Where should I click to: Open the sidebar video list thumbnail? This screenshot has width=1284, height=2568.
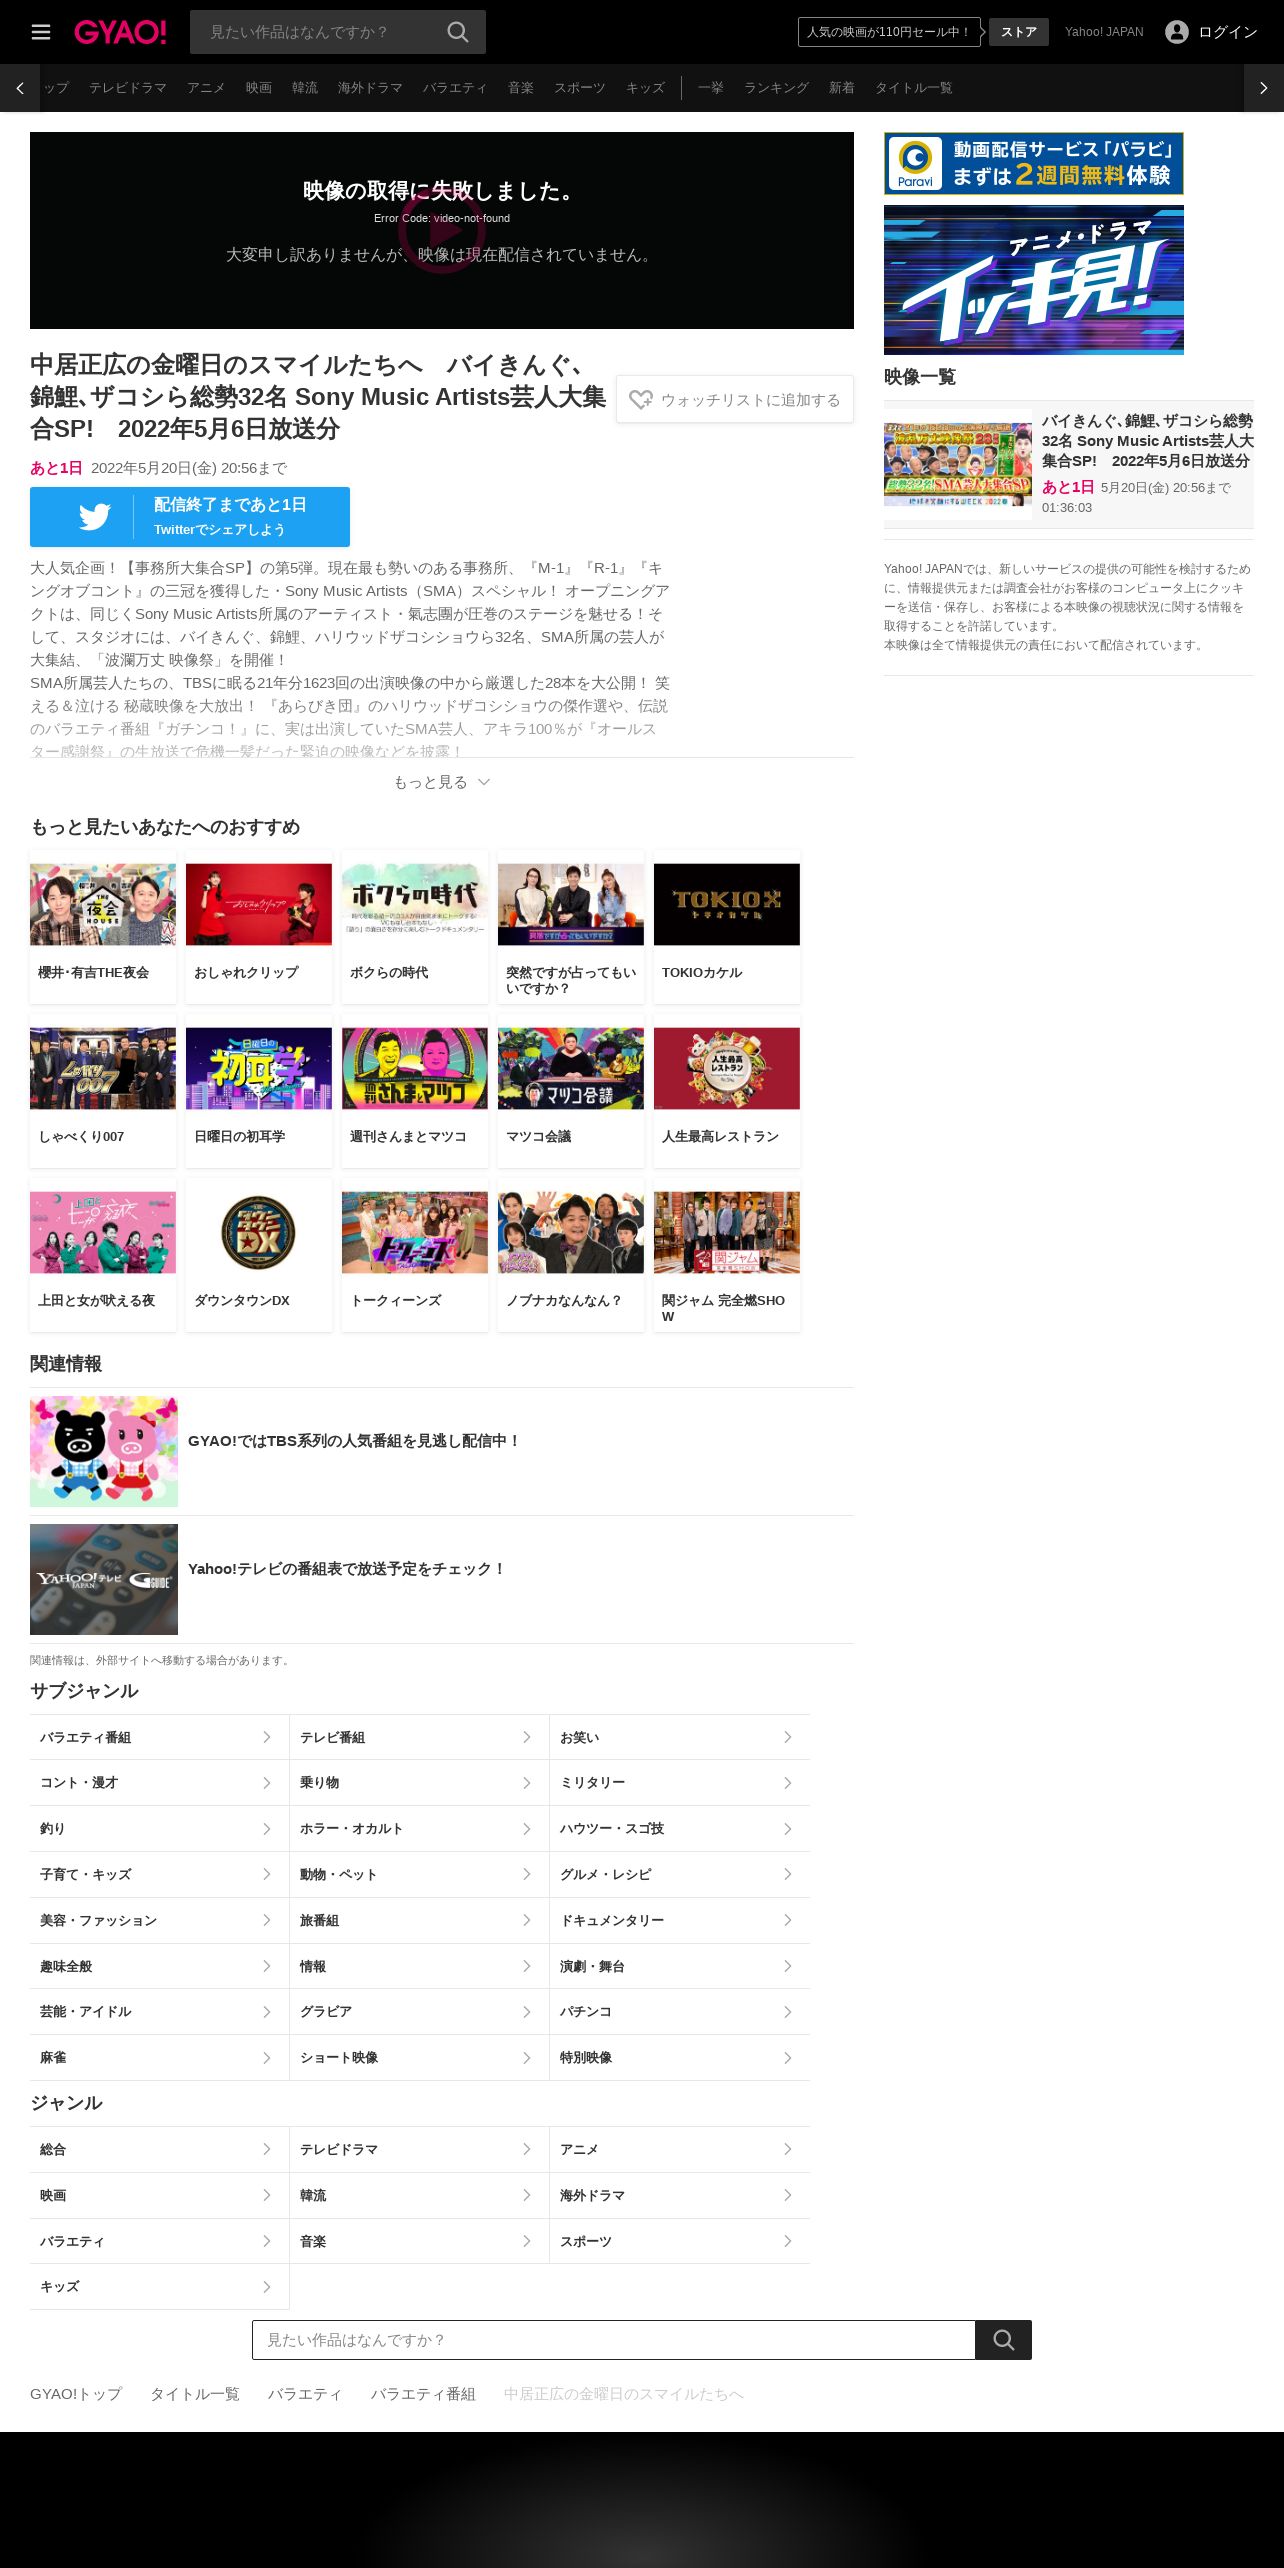point(958,464)
